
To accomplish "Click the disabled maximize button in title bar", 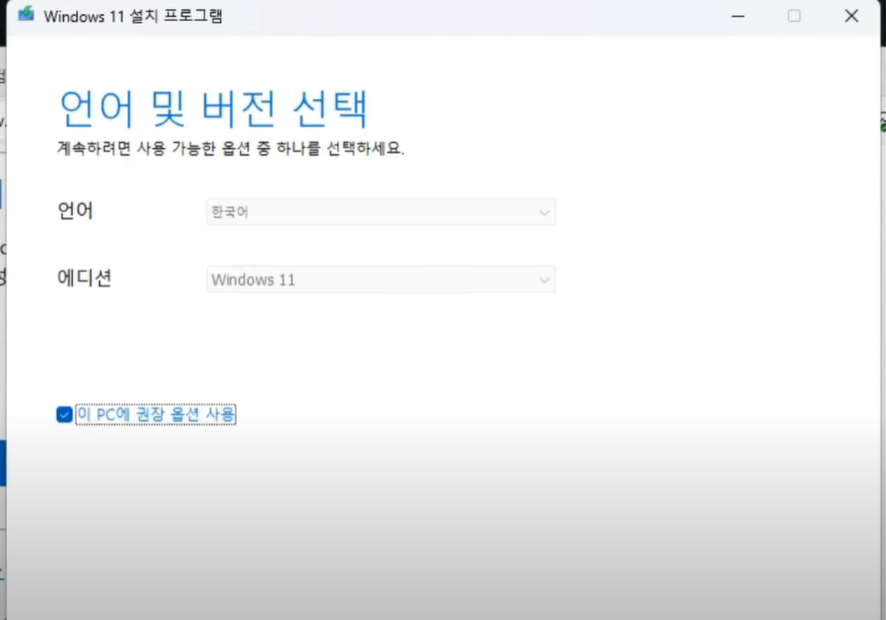I will [794, 16].
